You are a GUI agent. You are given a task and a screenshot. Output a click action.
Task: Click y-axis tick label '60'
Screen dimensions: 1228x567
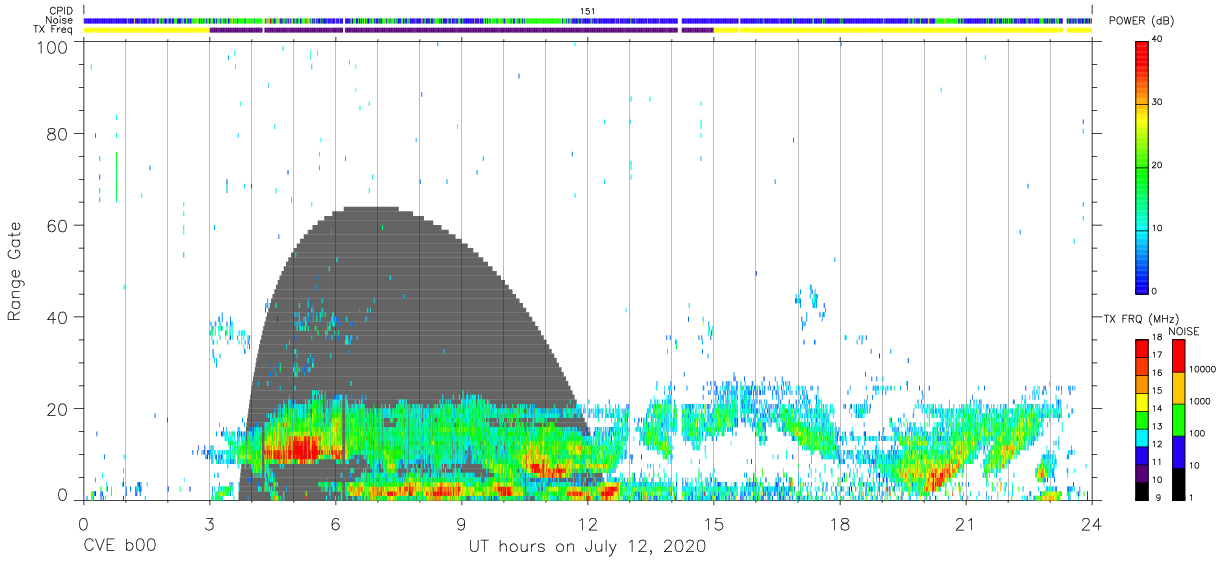[59, 225]
